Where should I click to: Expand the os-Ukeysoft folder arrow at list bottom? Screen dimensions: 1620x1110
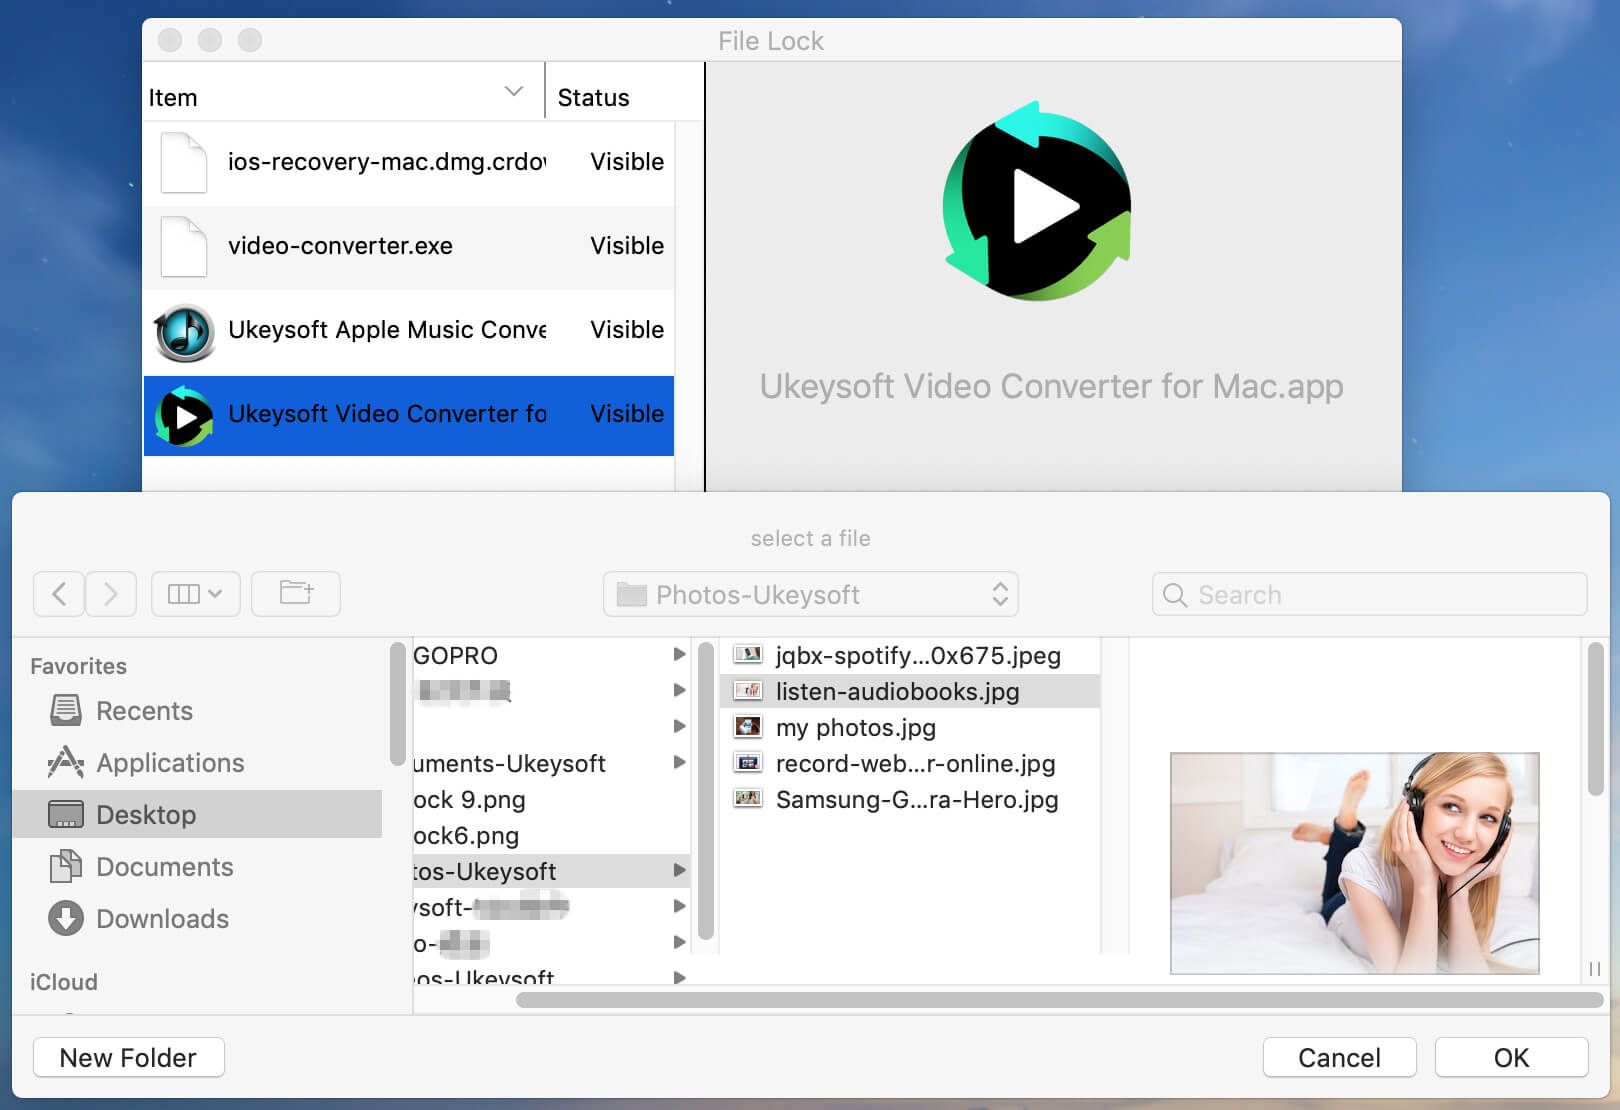click(x=679, y=977)
